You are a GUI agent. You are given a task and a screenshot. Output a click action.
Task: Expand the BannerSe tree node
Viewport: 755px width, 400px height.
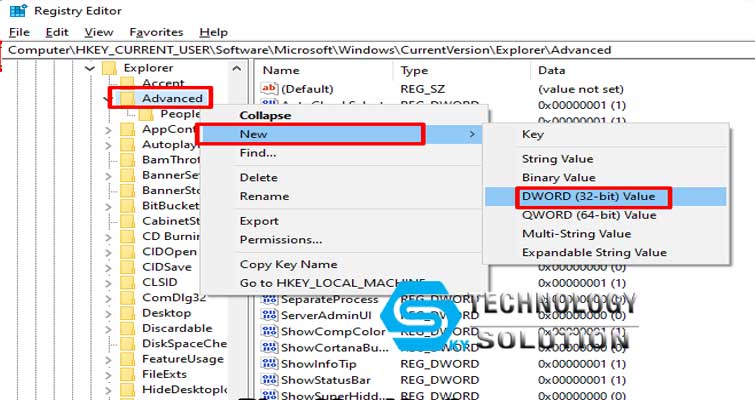108,176
